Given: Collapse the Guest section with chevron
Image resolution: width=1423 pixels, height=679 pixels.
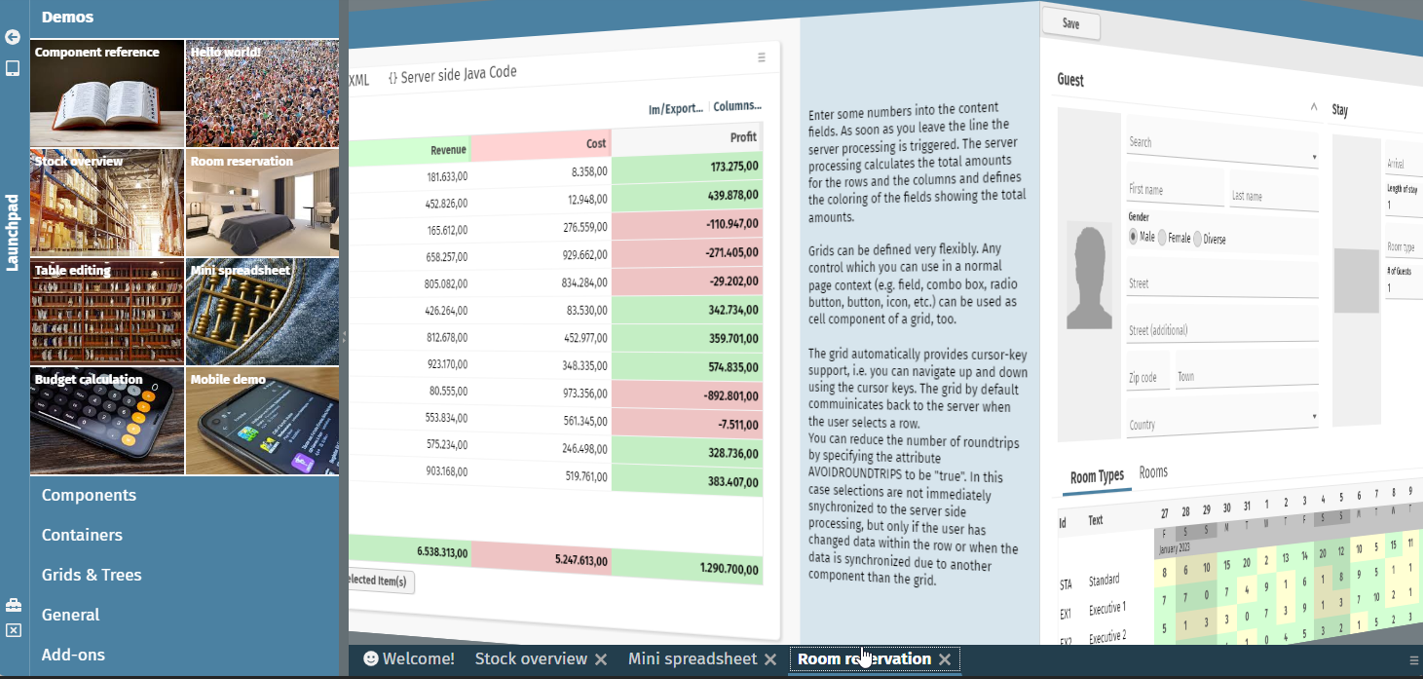Looking at the screenshot, I should tap(1313, 106).
